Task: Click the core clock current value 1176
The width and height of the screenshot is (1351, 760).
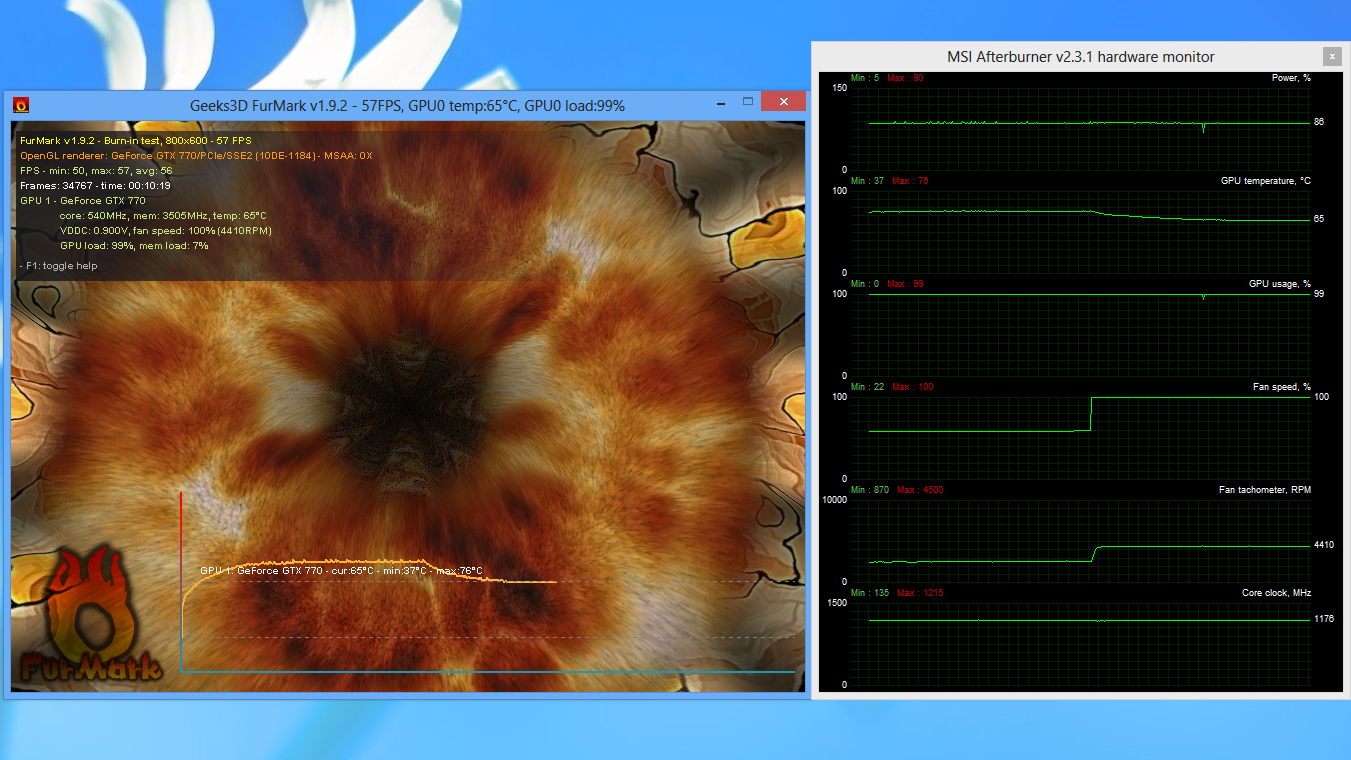Action: [1324, 620]
